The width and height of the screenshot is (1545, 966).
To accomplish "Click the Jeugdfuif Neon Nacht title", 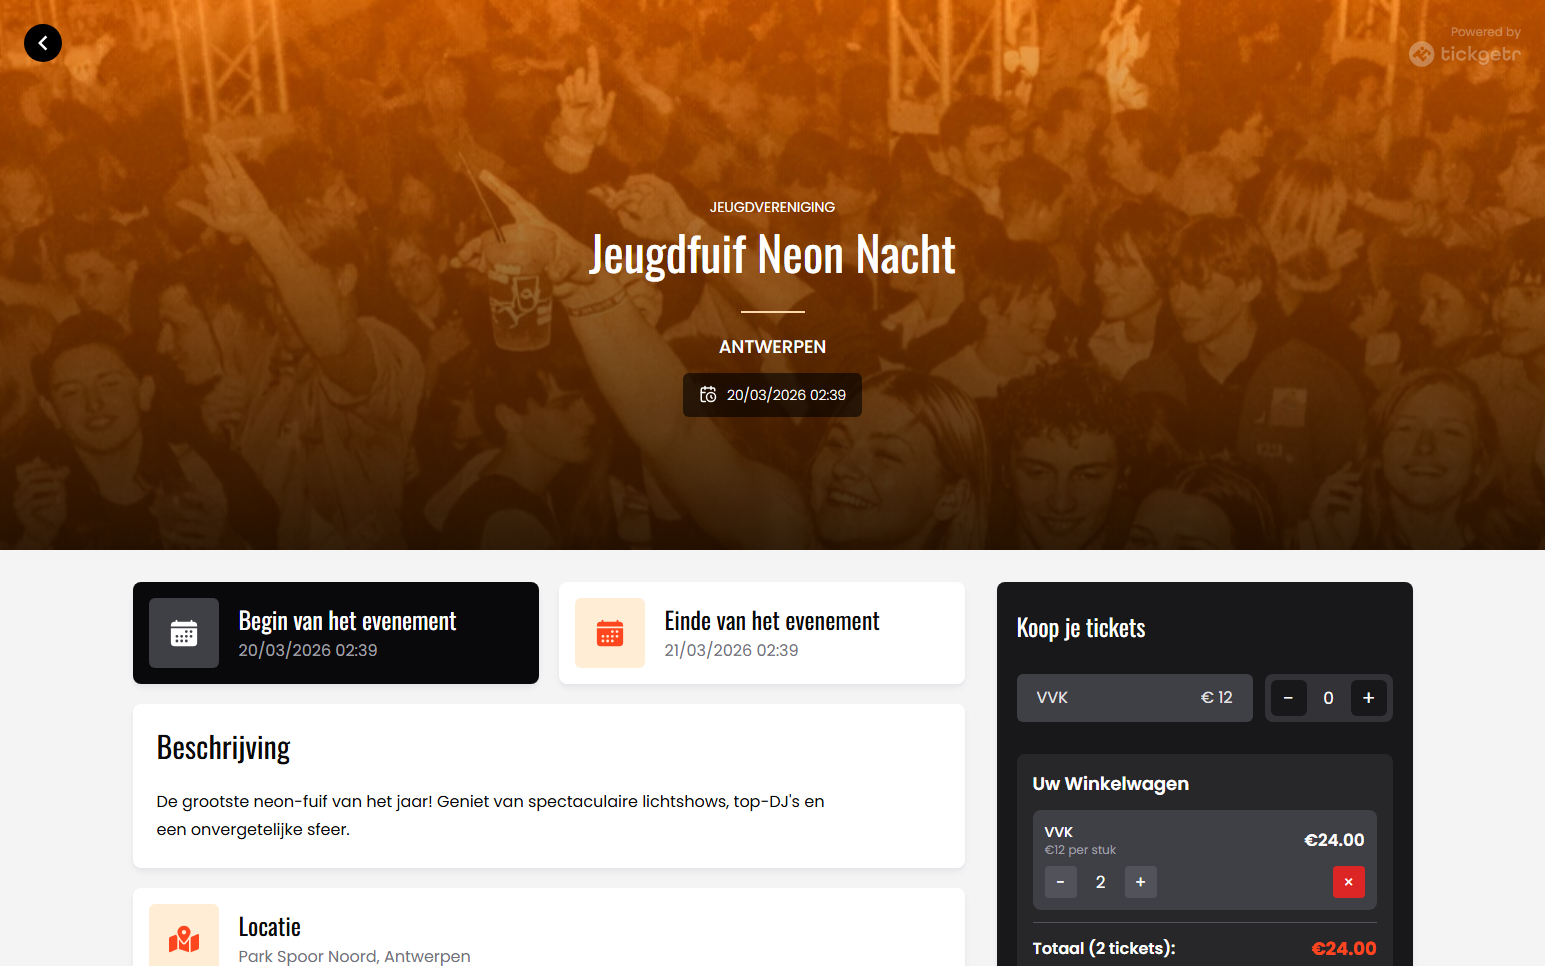I will [x=772, y=255].
